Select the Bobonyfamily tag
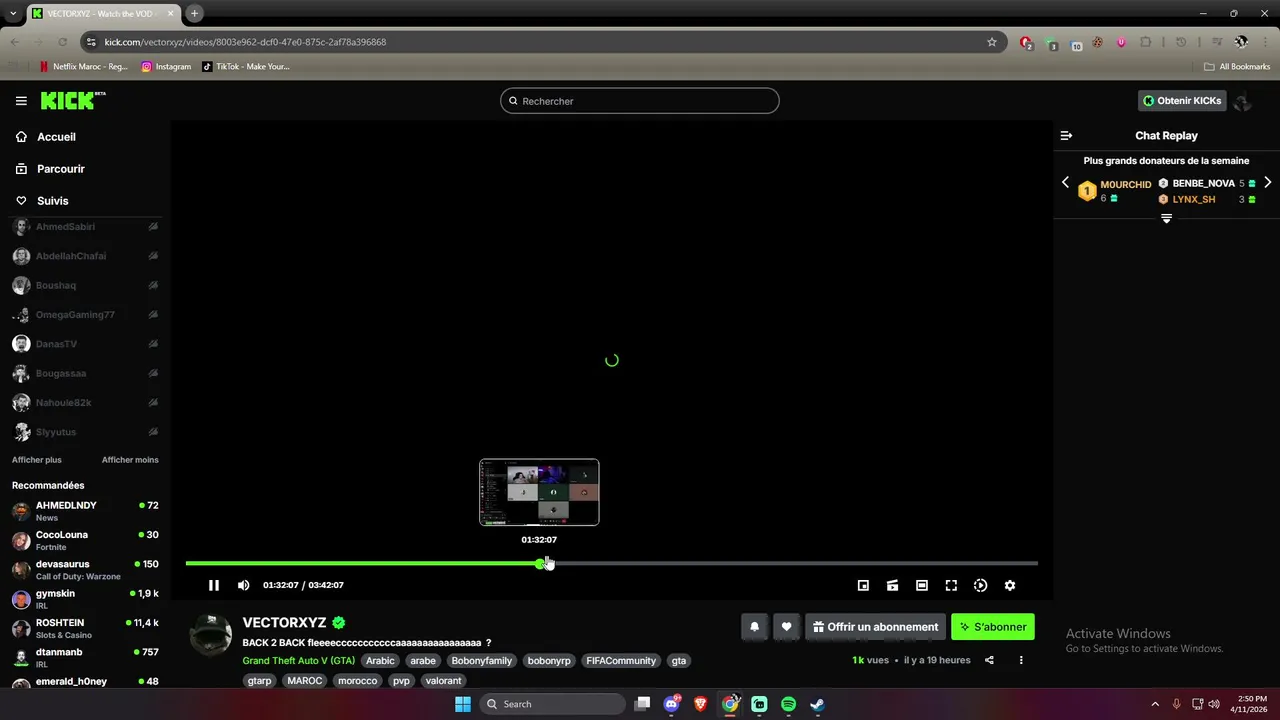 click(x=481, y=661)
